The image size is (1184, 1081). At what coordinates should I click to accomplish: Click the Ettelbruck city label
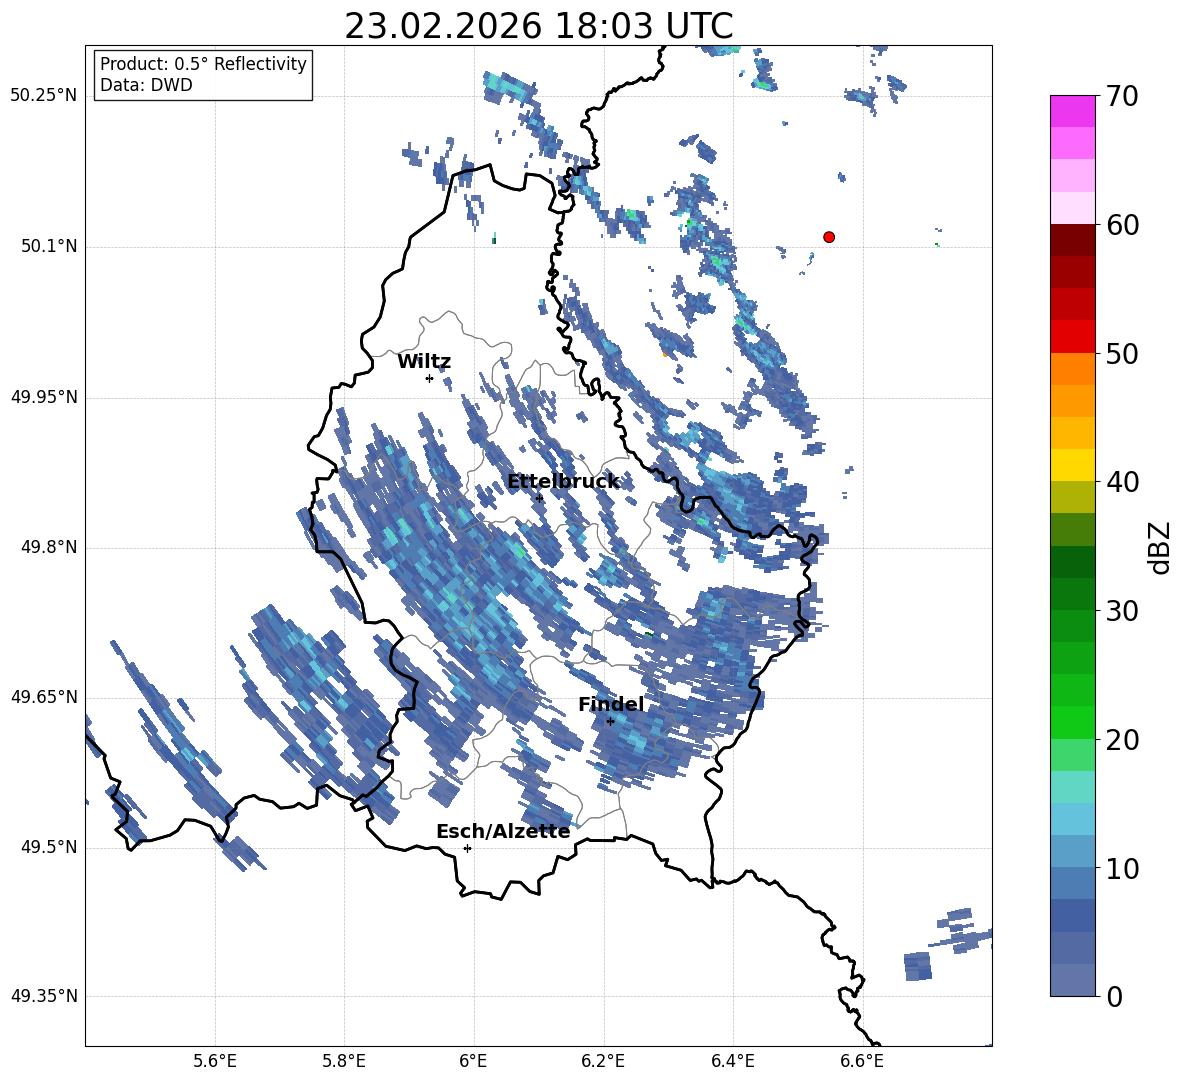(x=563, y=482)
